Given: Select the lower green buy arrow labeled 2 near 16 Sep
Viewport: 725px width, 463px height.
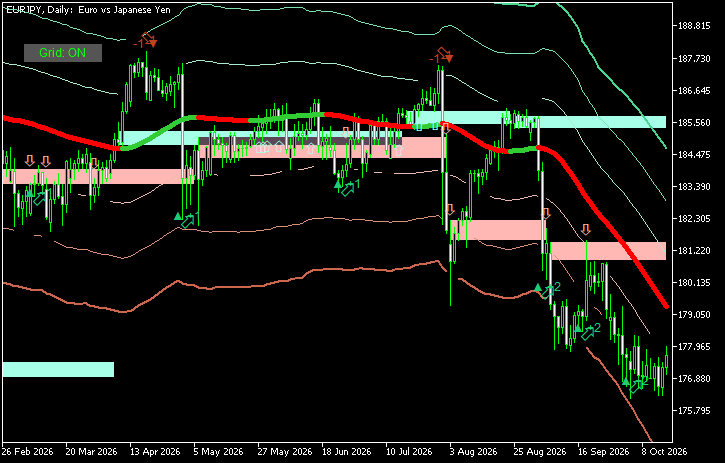Looking at the screenshot, I should coord(588,332).
